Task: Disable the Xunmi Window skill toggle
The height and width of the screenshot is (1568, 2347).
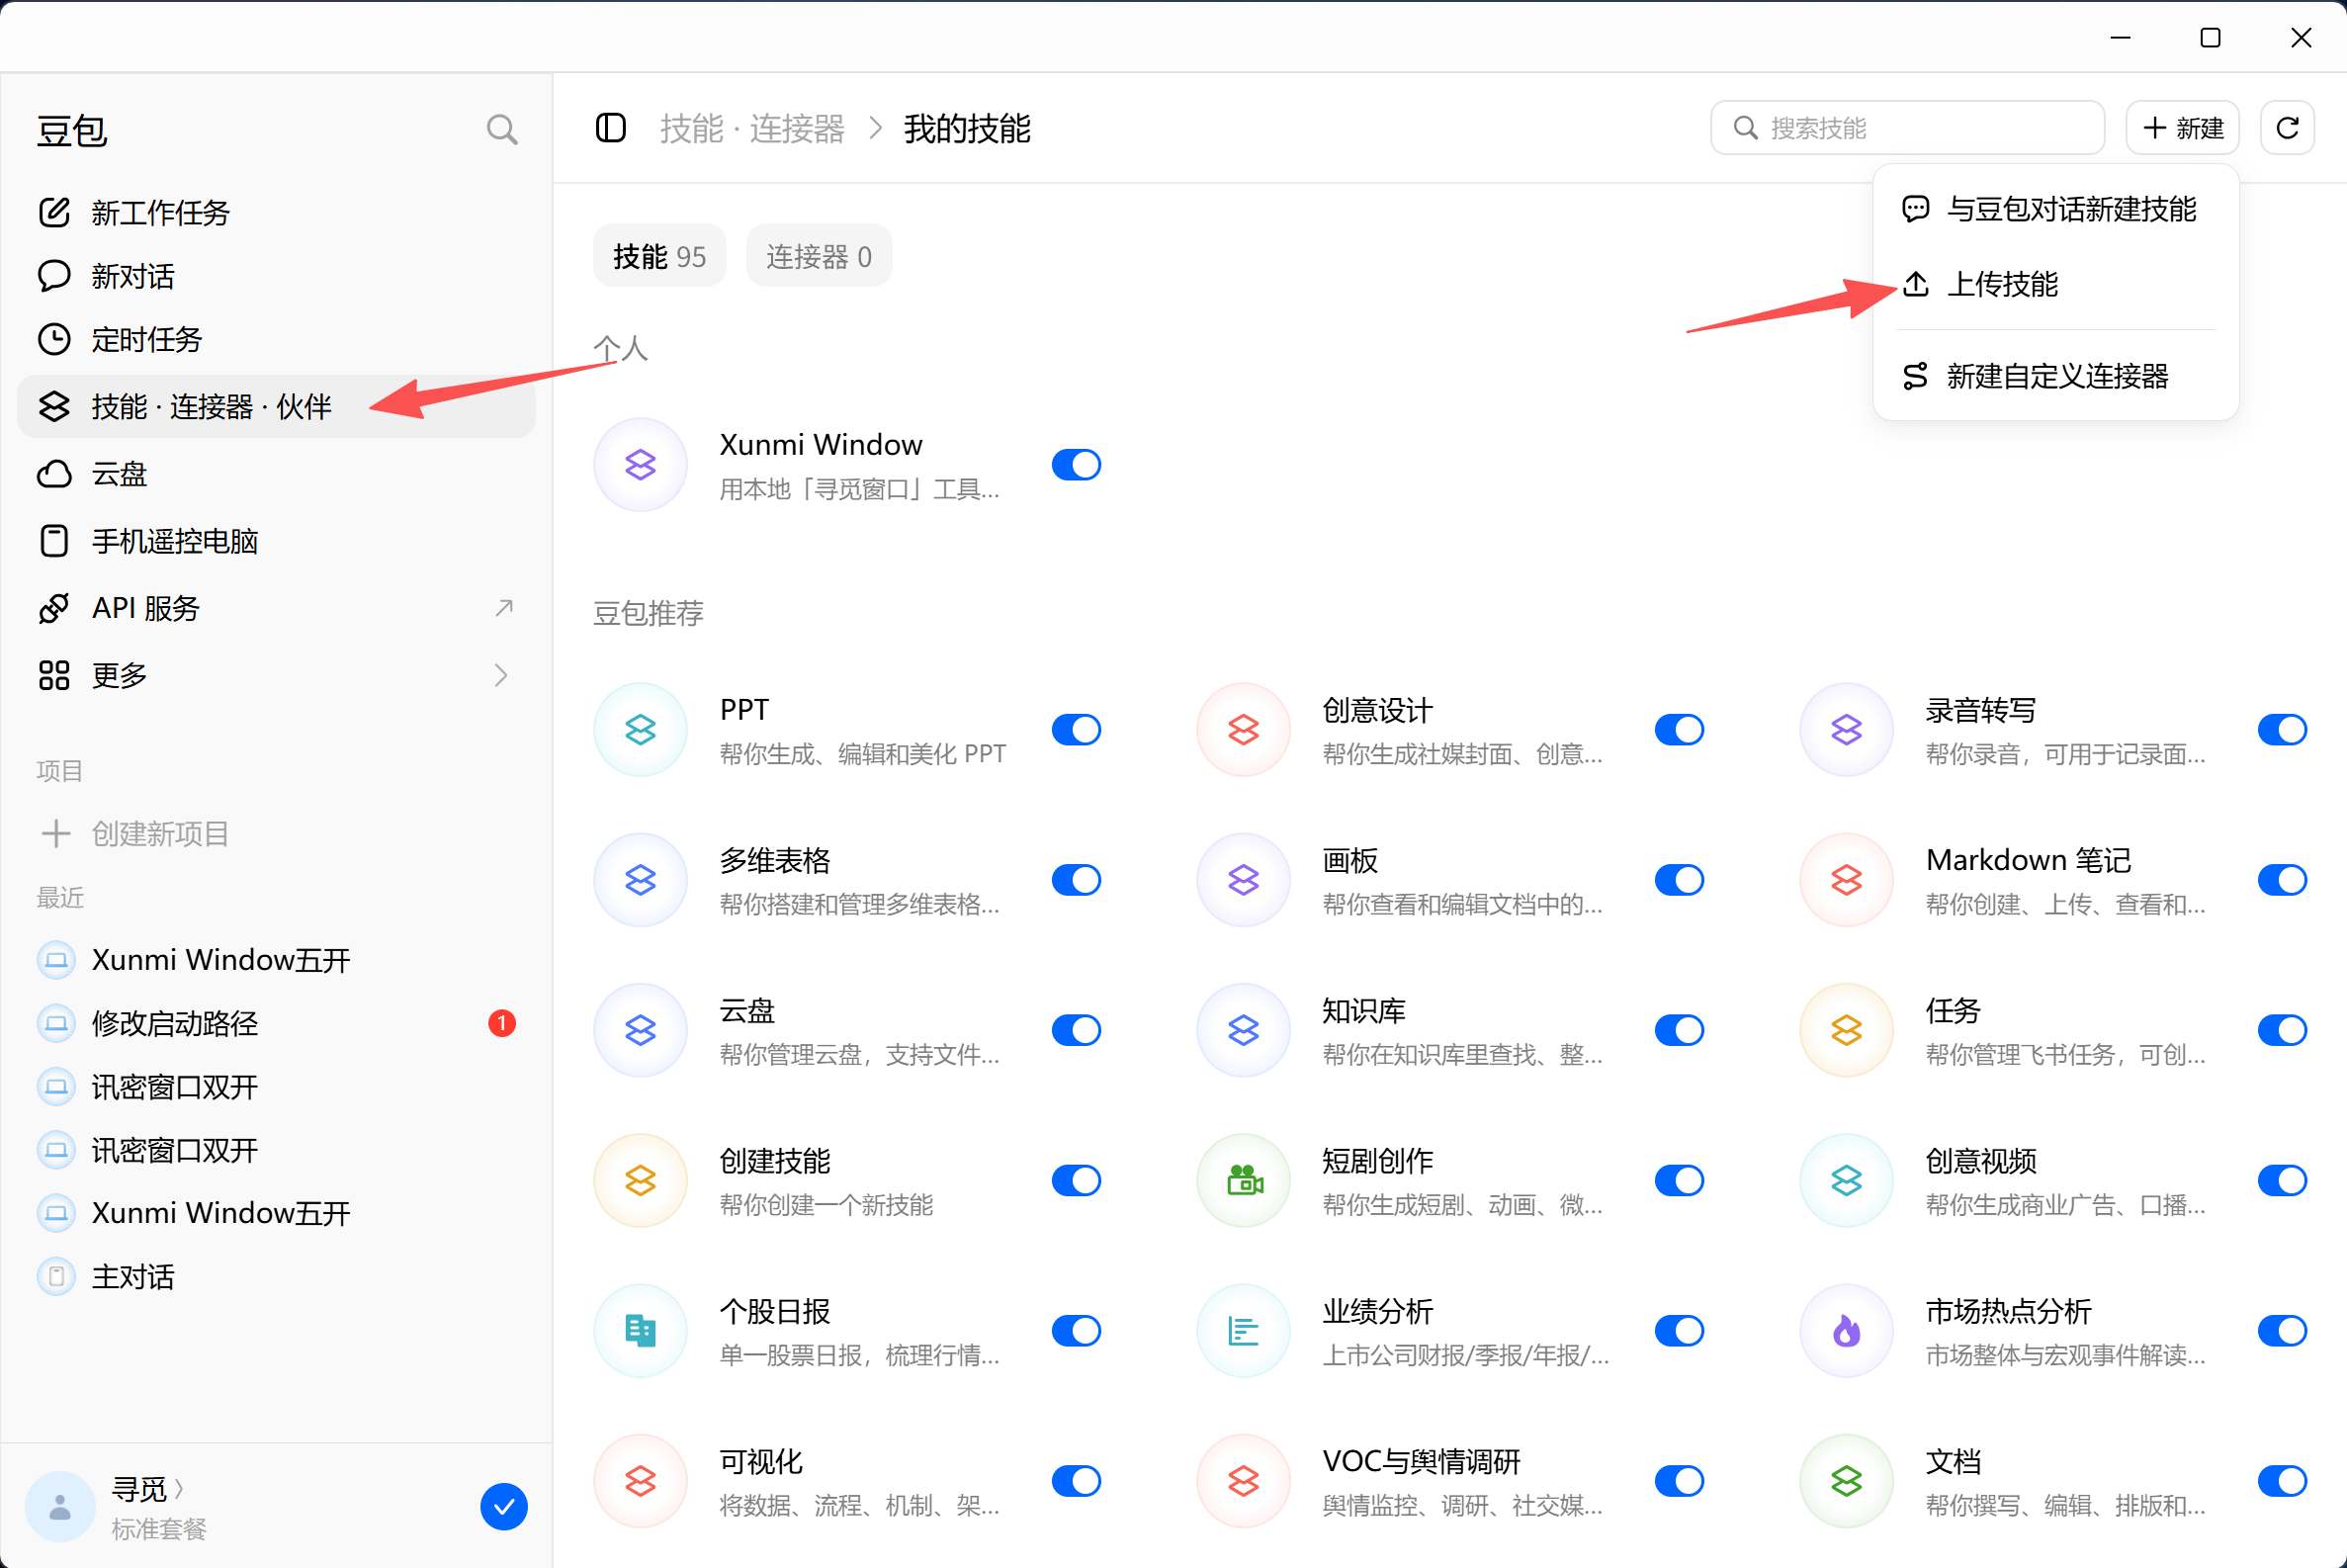Action: pos(1076,465)
